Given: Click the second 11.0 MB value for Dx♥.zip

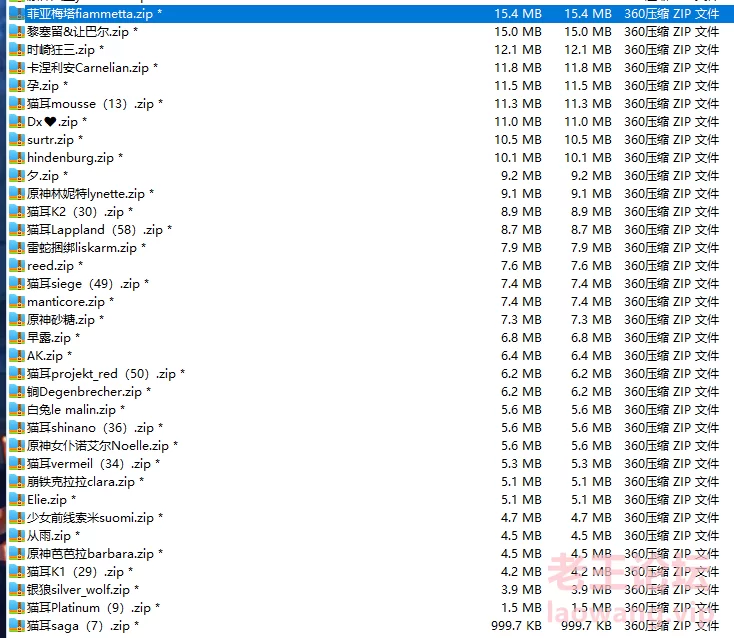Looking at the screenshot, I should click(588, 122).
